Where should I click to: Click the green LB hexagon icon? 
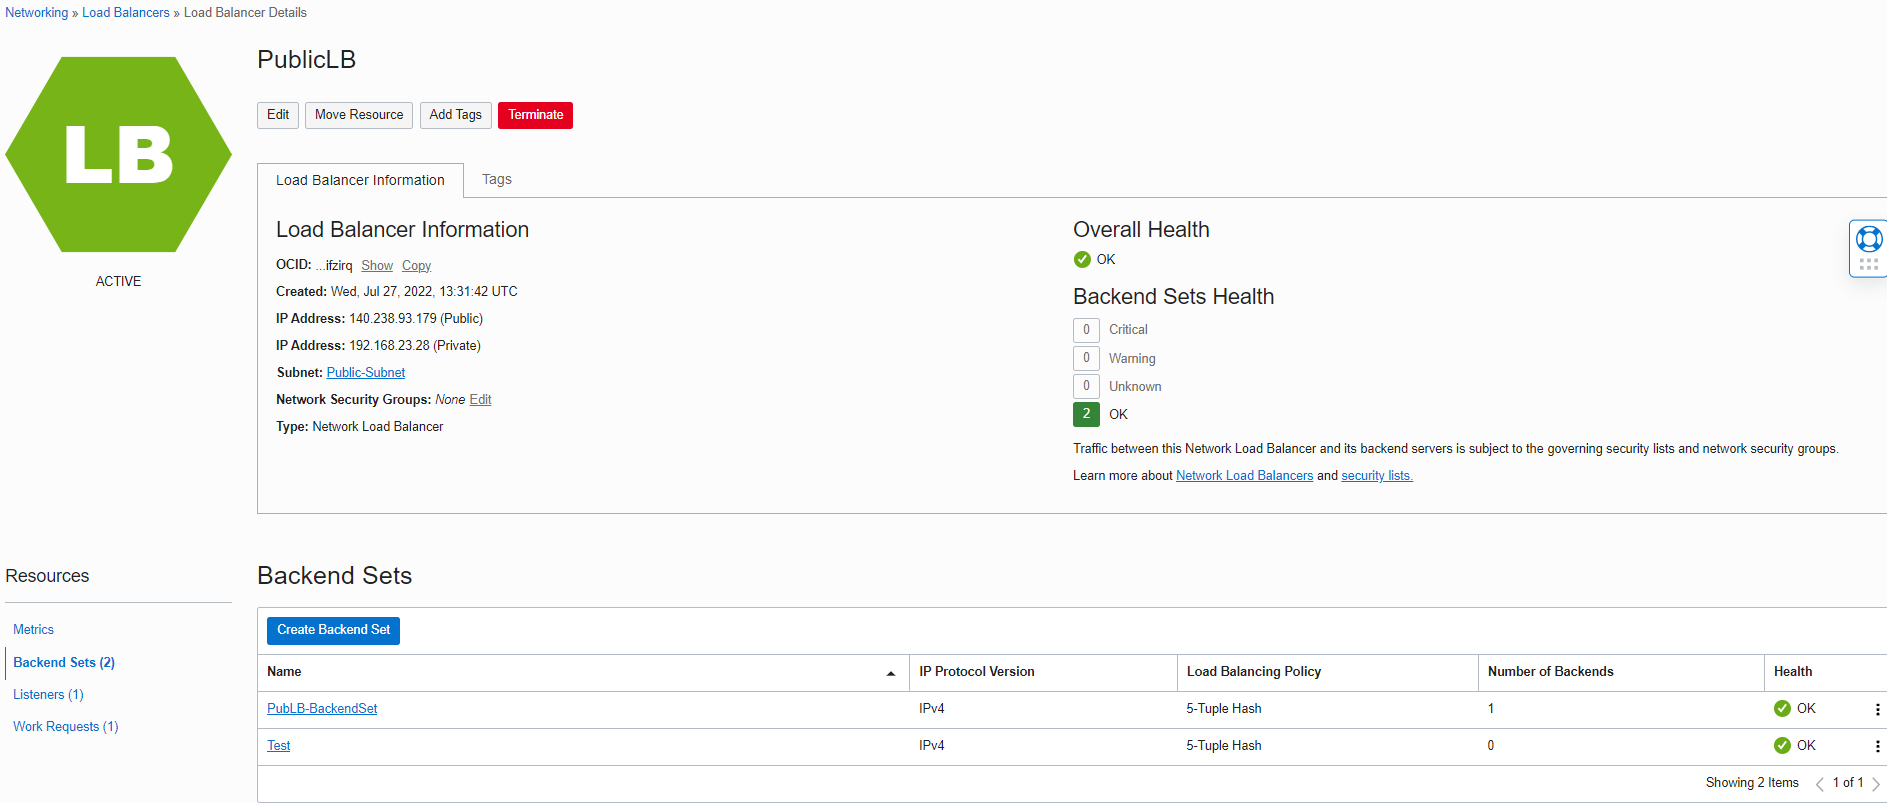point(118,155)
